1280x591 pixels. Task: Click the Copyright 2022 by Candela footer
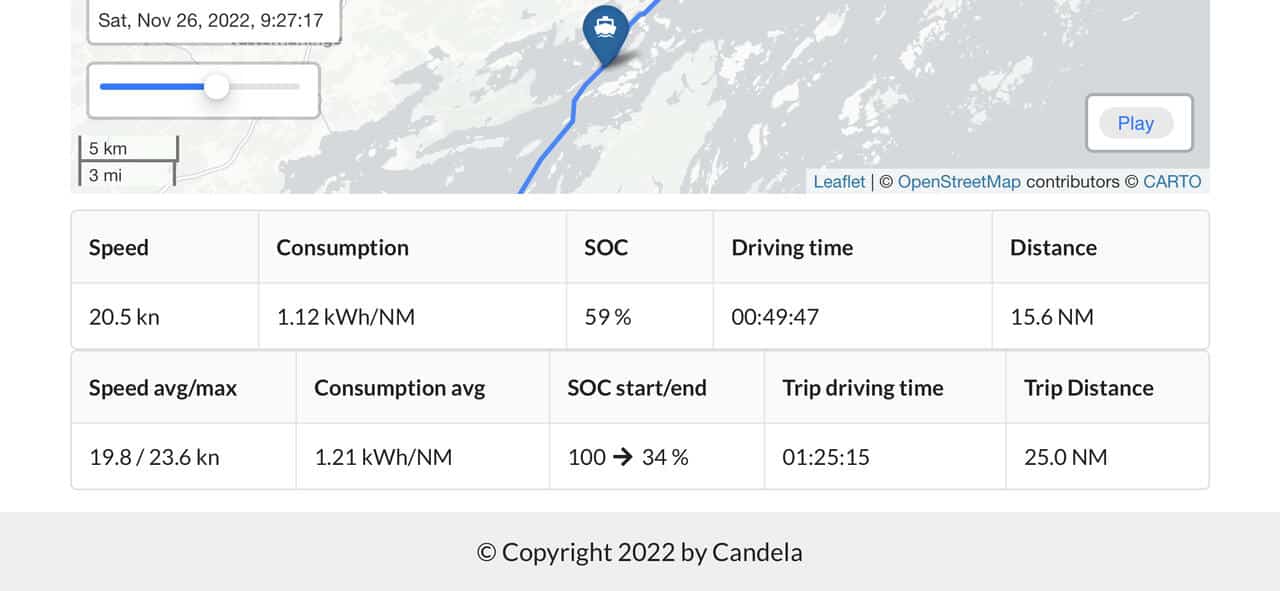[640, 552]
